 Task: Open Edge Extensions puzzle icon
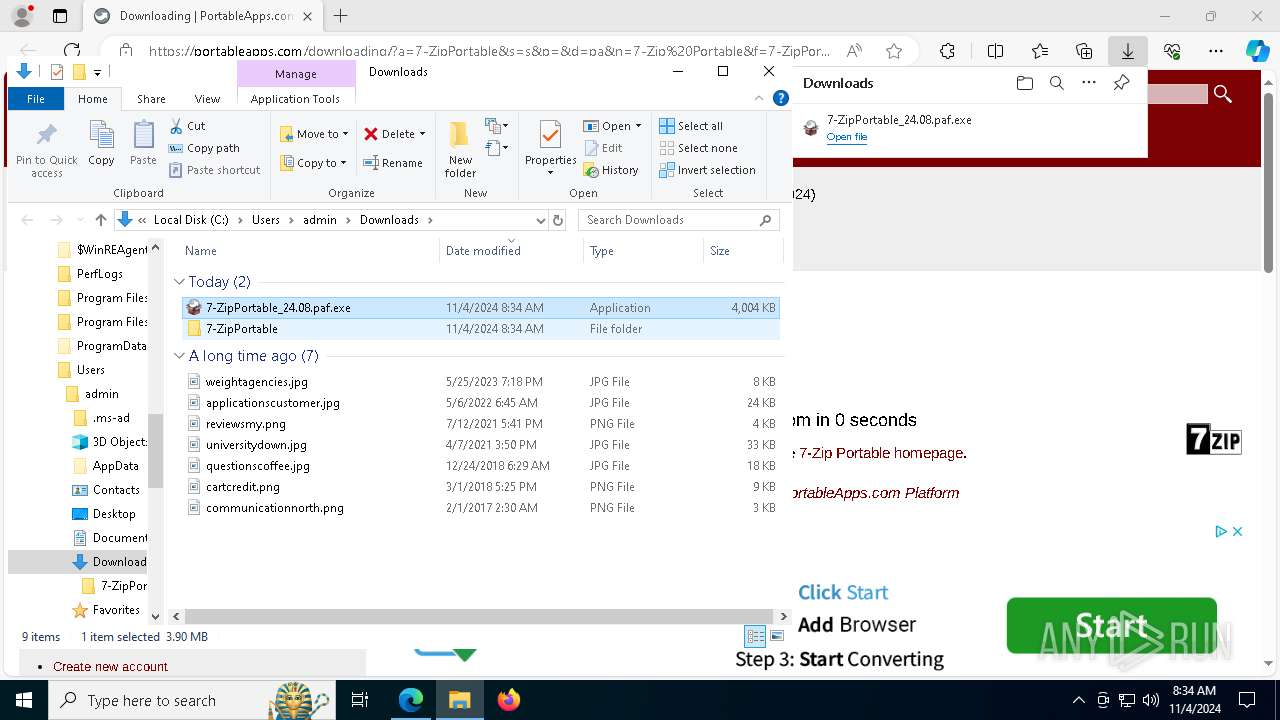click(947, 51)
